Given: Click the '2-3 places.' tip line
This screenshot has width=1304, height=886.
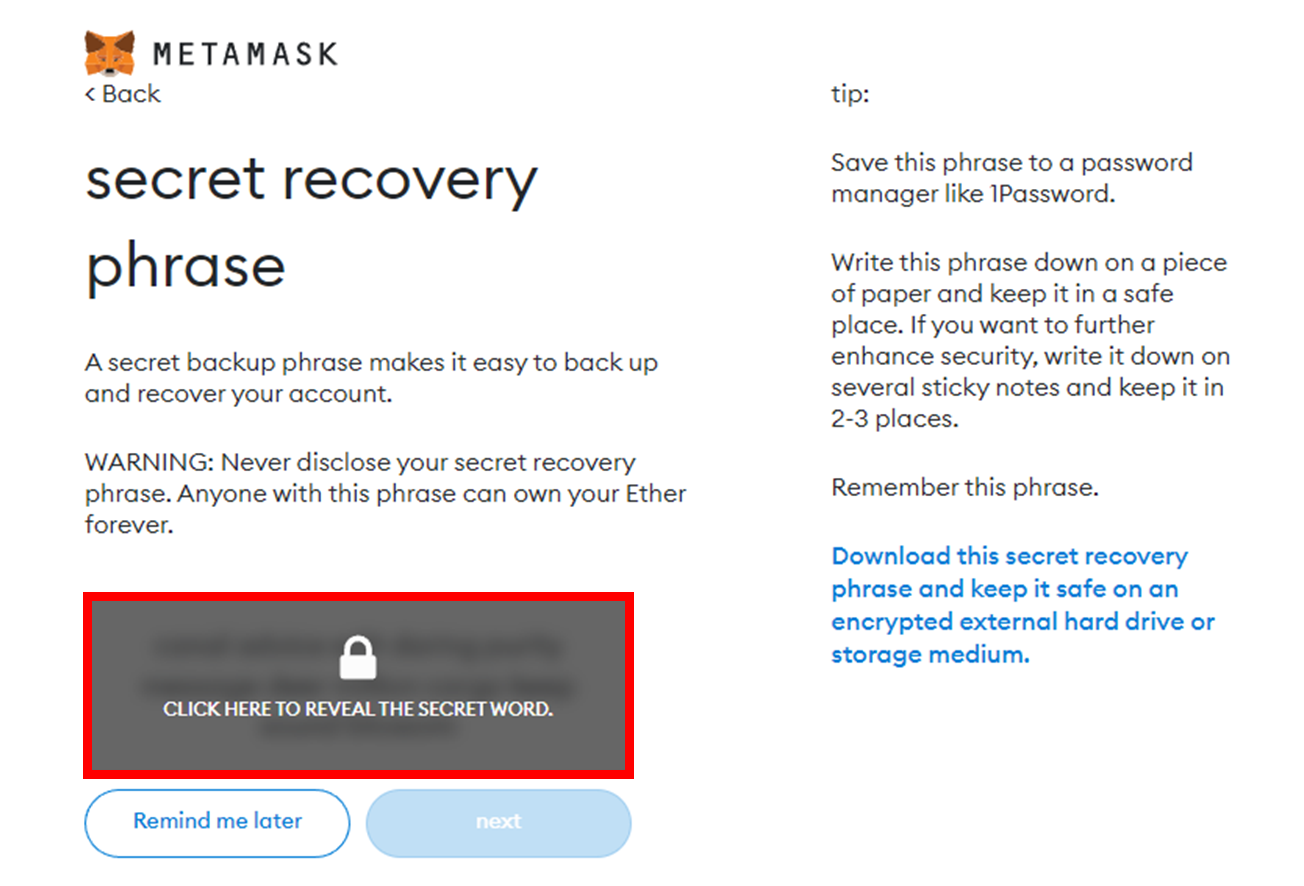Looking at the screenshot, I should click(x=894, y=419).
